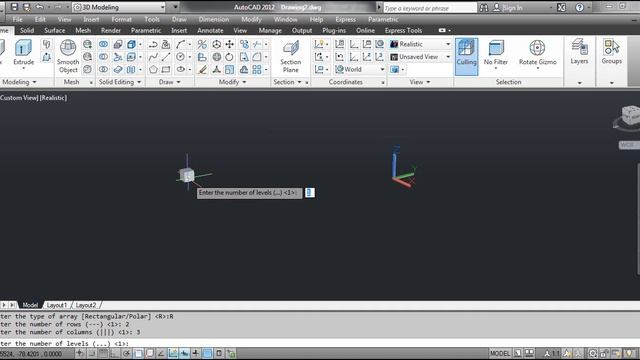Select the Rotate tool in Modify panel
This screenshot has height=360, width=640.
(229, 57)
